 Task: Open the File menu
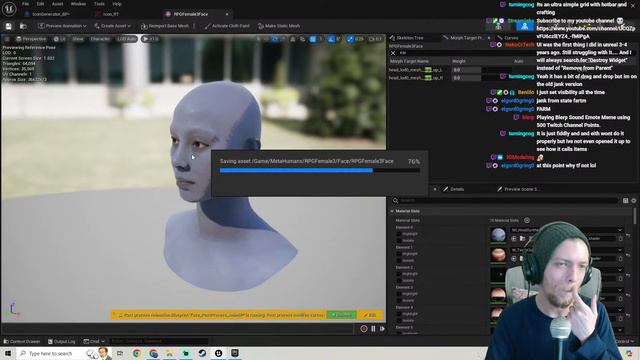(25, 4)
